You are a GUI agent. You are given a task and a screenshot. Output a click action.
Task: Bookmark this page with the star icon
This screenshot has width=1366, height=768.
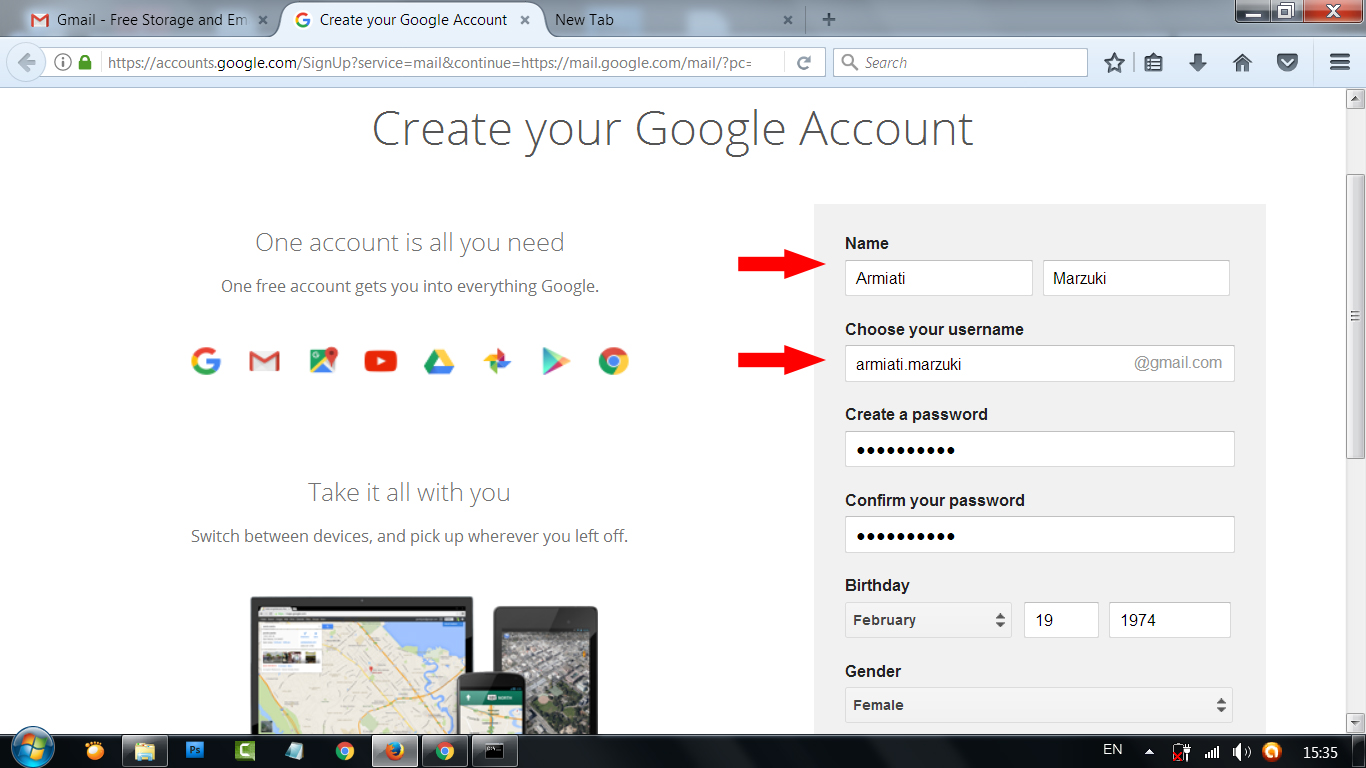tap(1114, 62)
